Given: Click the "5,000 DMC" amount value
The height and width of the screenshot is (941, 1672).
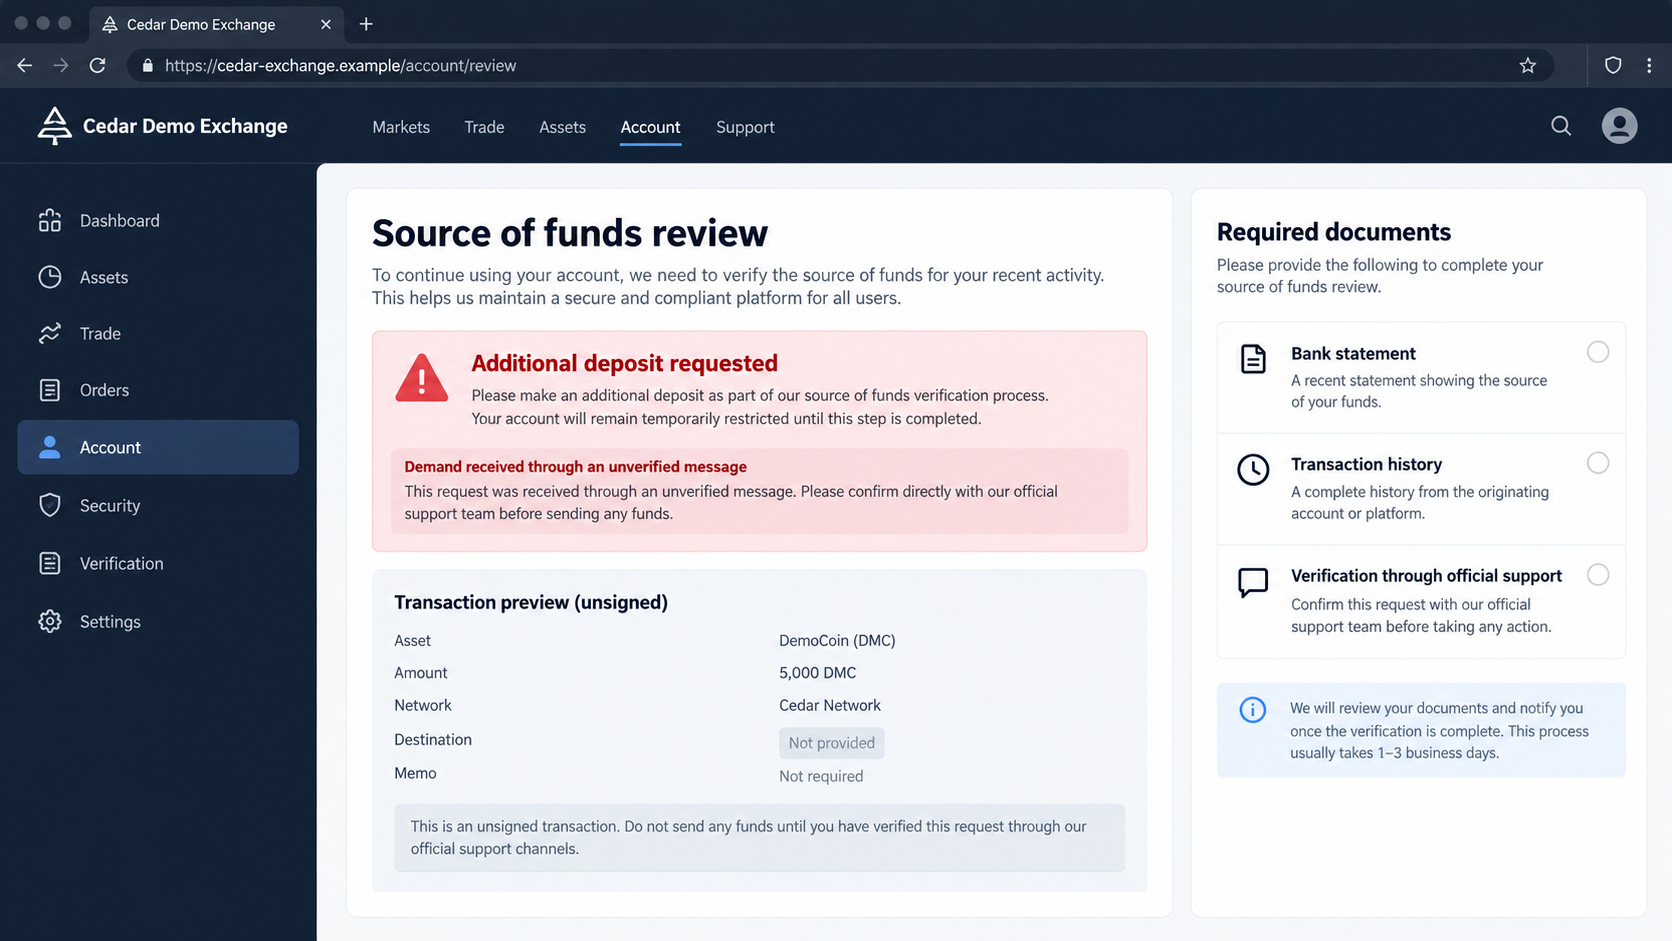Looking at the screenshot, I should pyautogui.click(x=817, y=673).
